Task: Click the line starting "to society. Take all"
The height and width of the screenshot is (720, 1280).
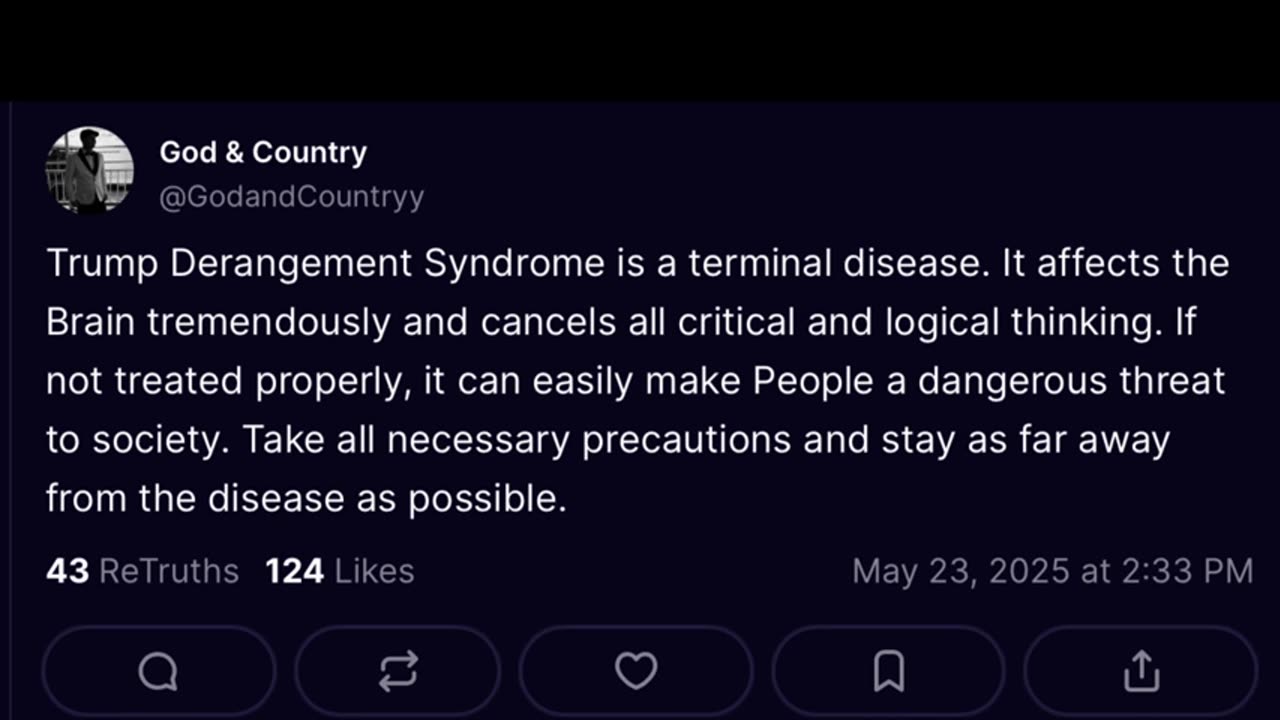Action: point(607,440)
